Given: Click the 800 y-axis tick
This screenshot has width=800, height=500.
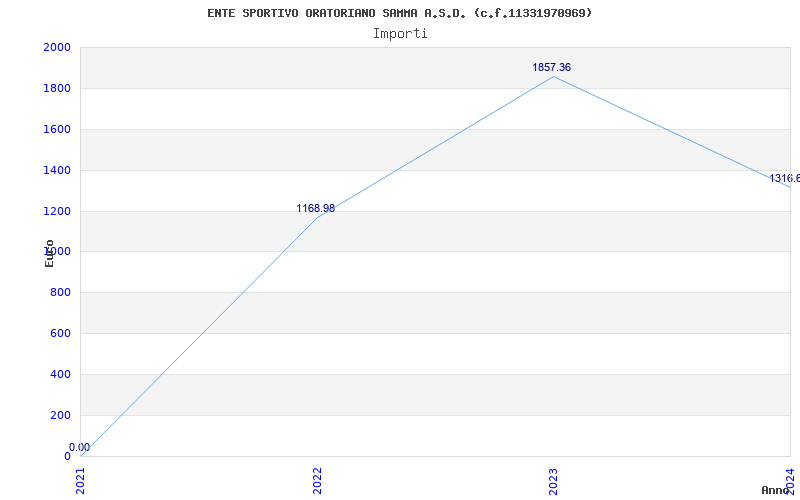Looking at the screenshot, I should (x=60, y=292).
